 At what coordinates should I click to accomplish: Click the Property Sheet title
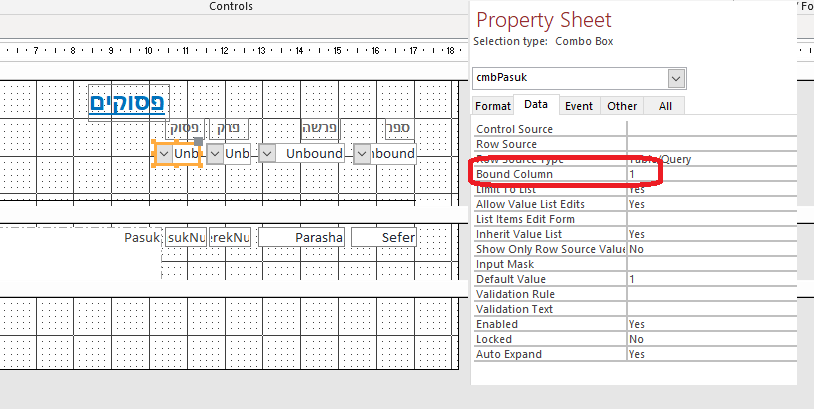click(544, 20)
